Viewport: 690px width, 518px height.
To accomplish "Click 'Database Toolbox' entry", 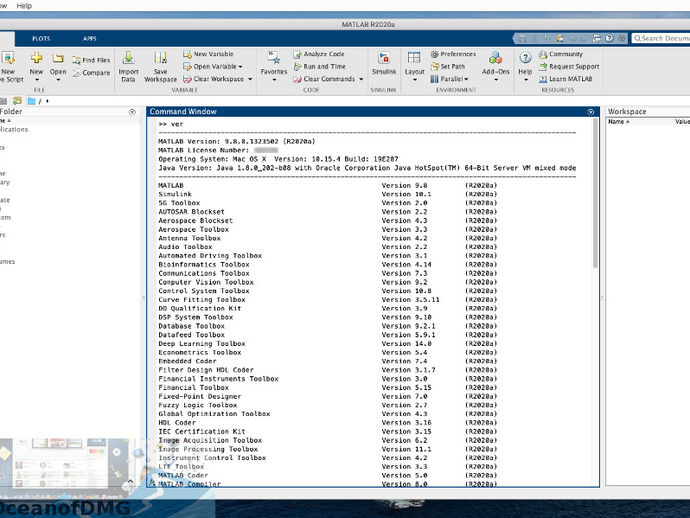I will click(191, 326).
